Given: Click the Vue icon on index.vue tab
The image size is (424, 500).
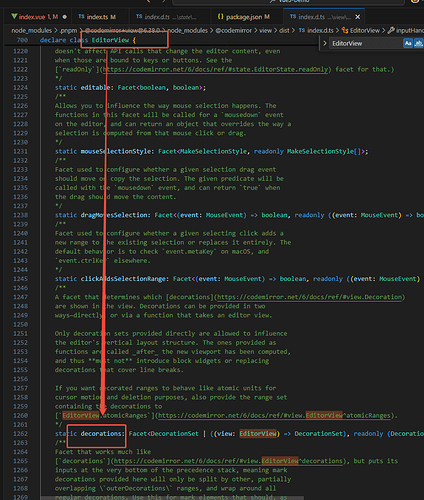Looking at the screenshot, I should 14,16.
